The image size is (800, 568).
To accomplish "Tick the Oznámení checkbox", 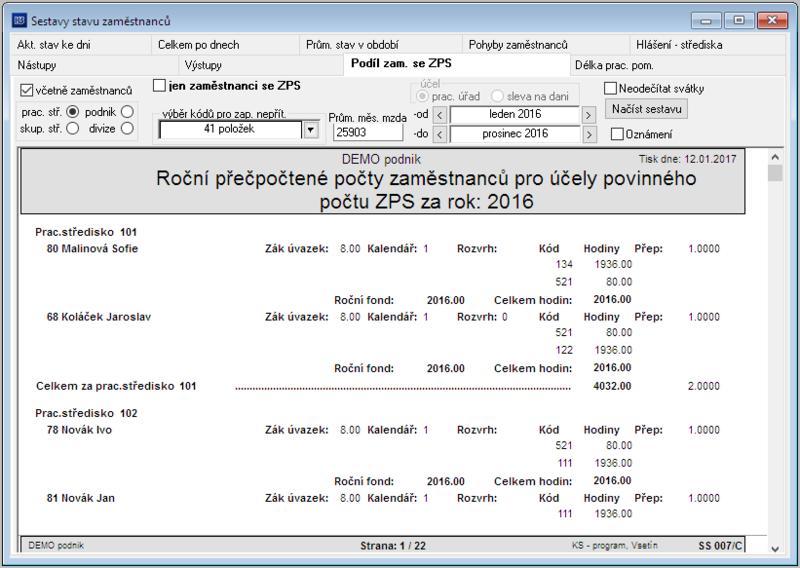I will point(617,134).
